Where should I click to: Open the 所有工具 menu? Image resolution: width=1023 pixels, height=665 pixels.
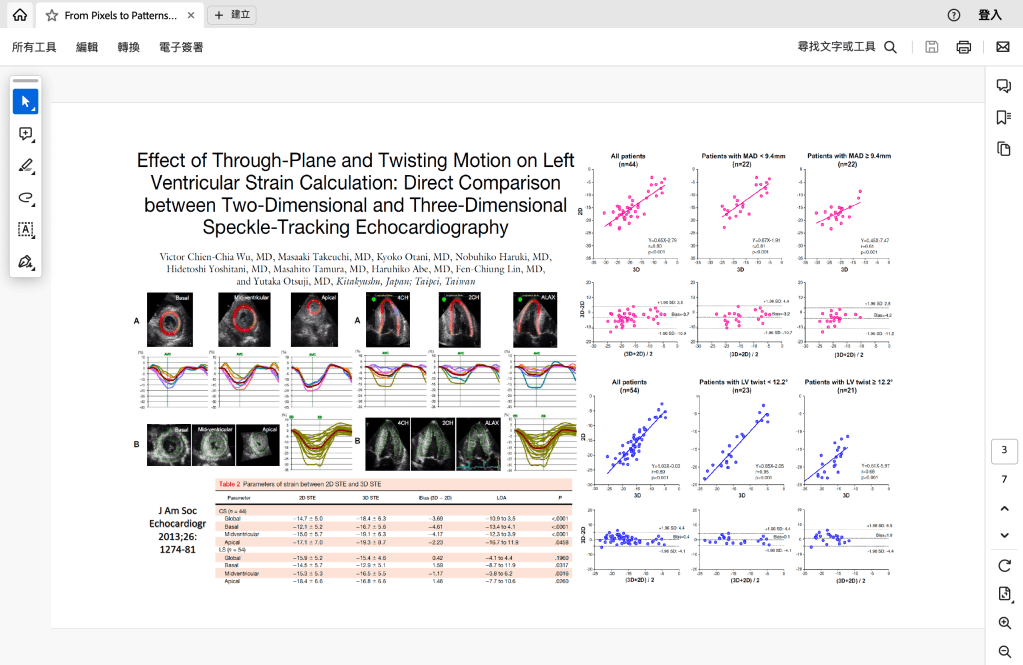pos(34,47)
